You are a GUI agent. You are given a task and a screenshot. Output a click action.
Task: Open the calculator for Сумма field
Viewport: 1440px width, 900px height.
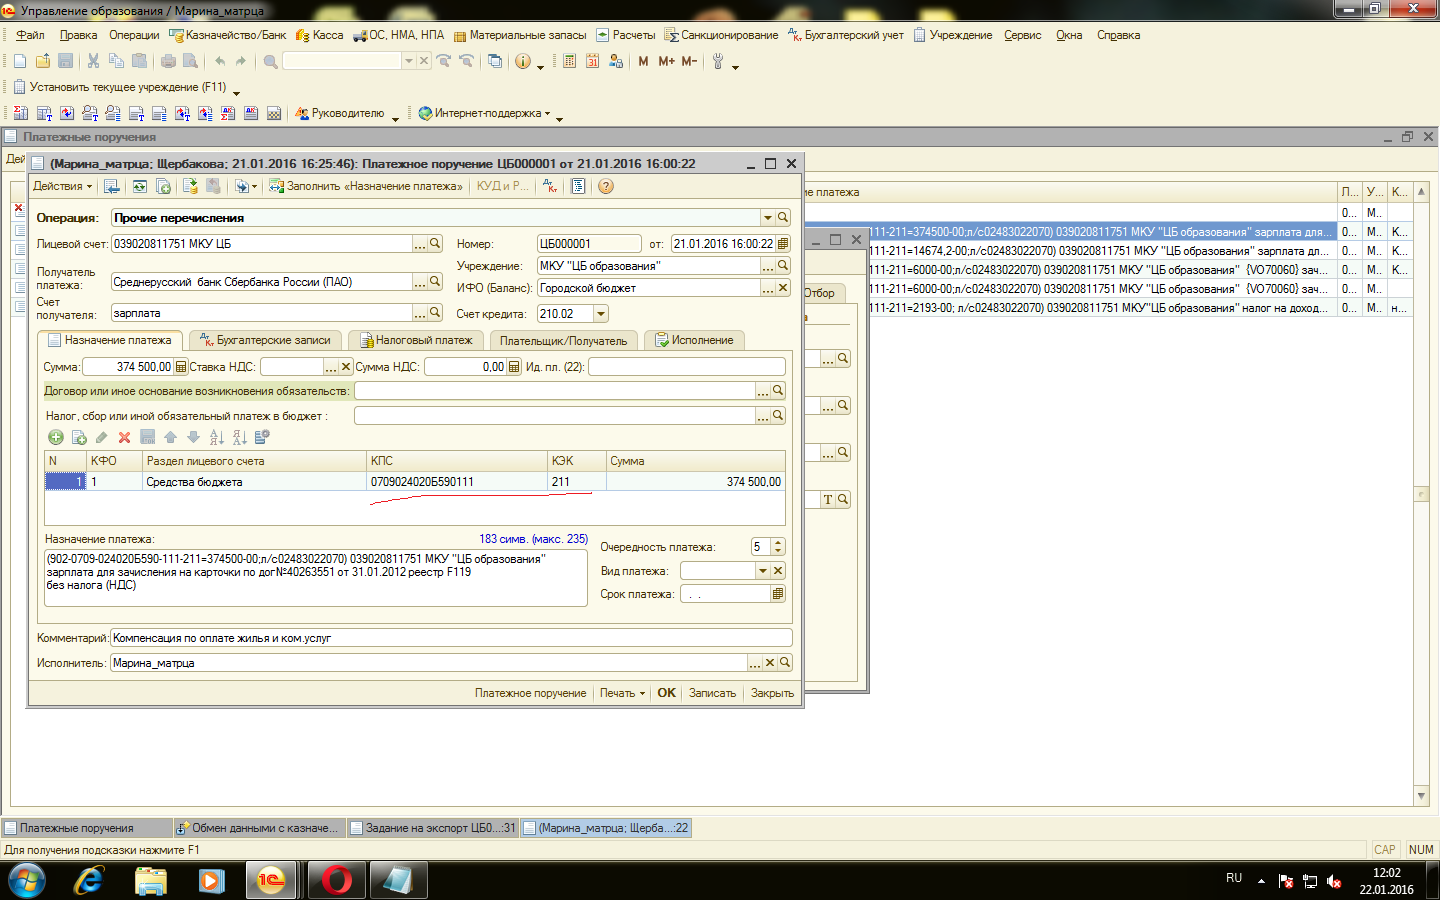[181, 367]
